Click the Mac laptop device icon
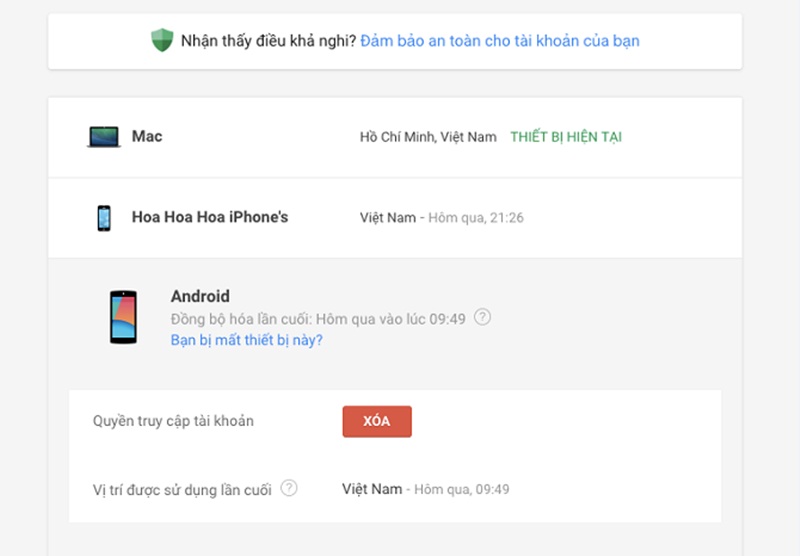 pos(104,137)
